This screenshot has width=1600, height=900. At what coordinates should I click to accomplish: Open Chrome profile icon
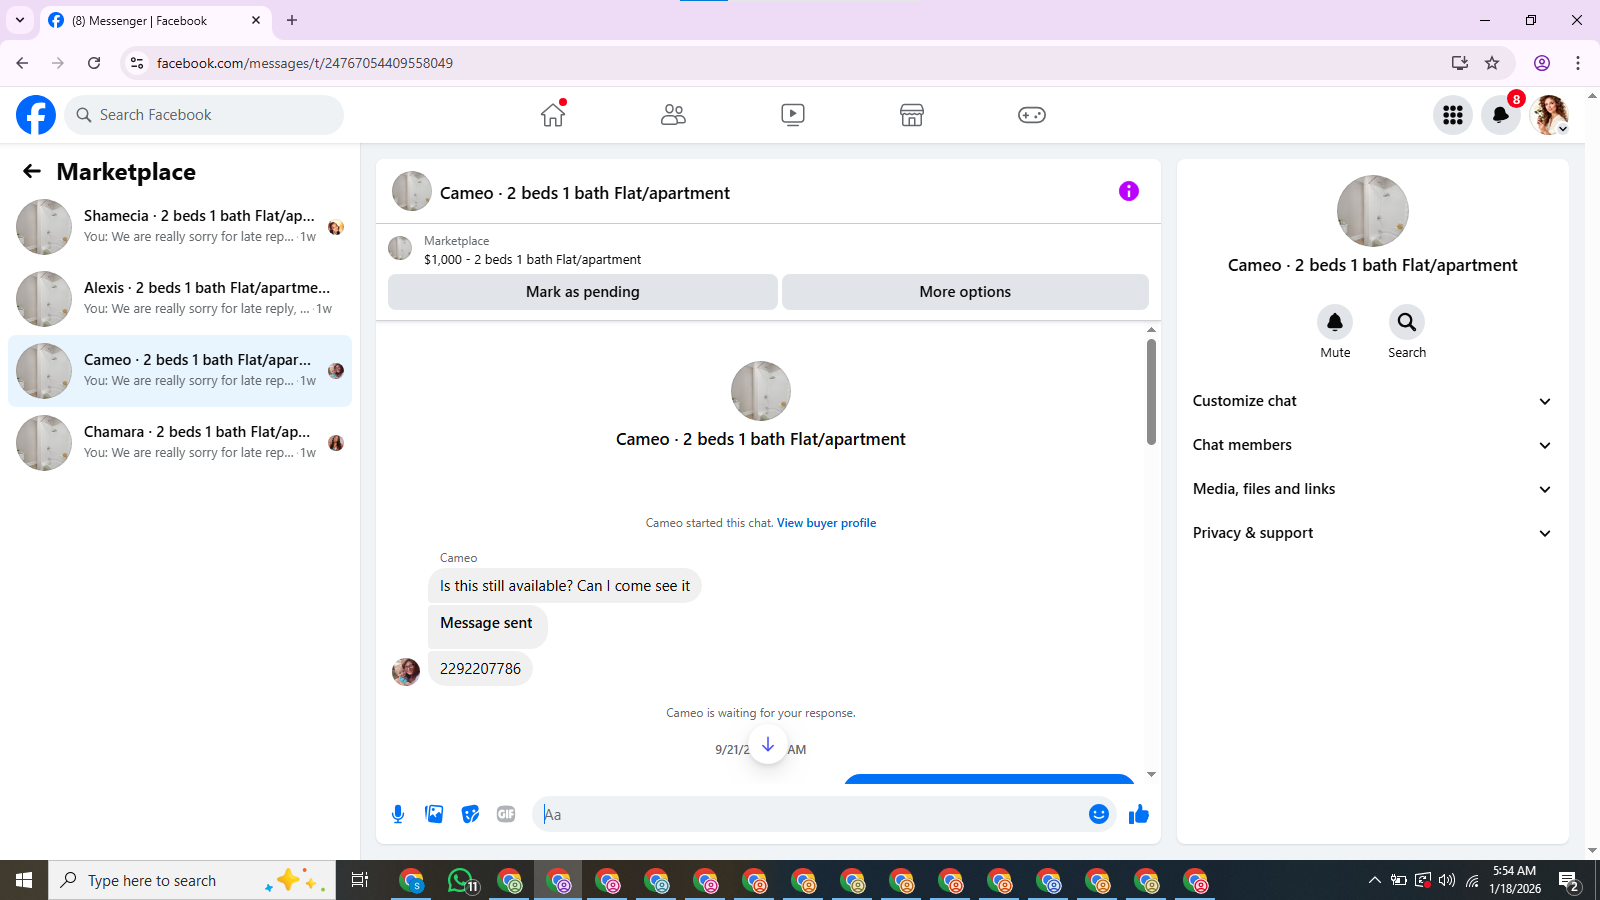coord(1542,63)
